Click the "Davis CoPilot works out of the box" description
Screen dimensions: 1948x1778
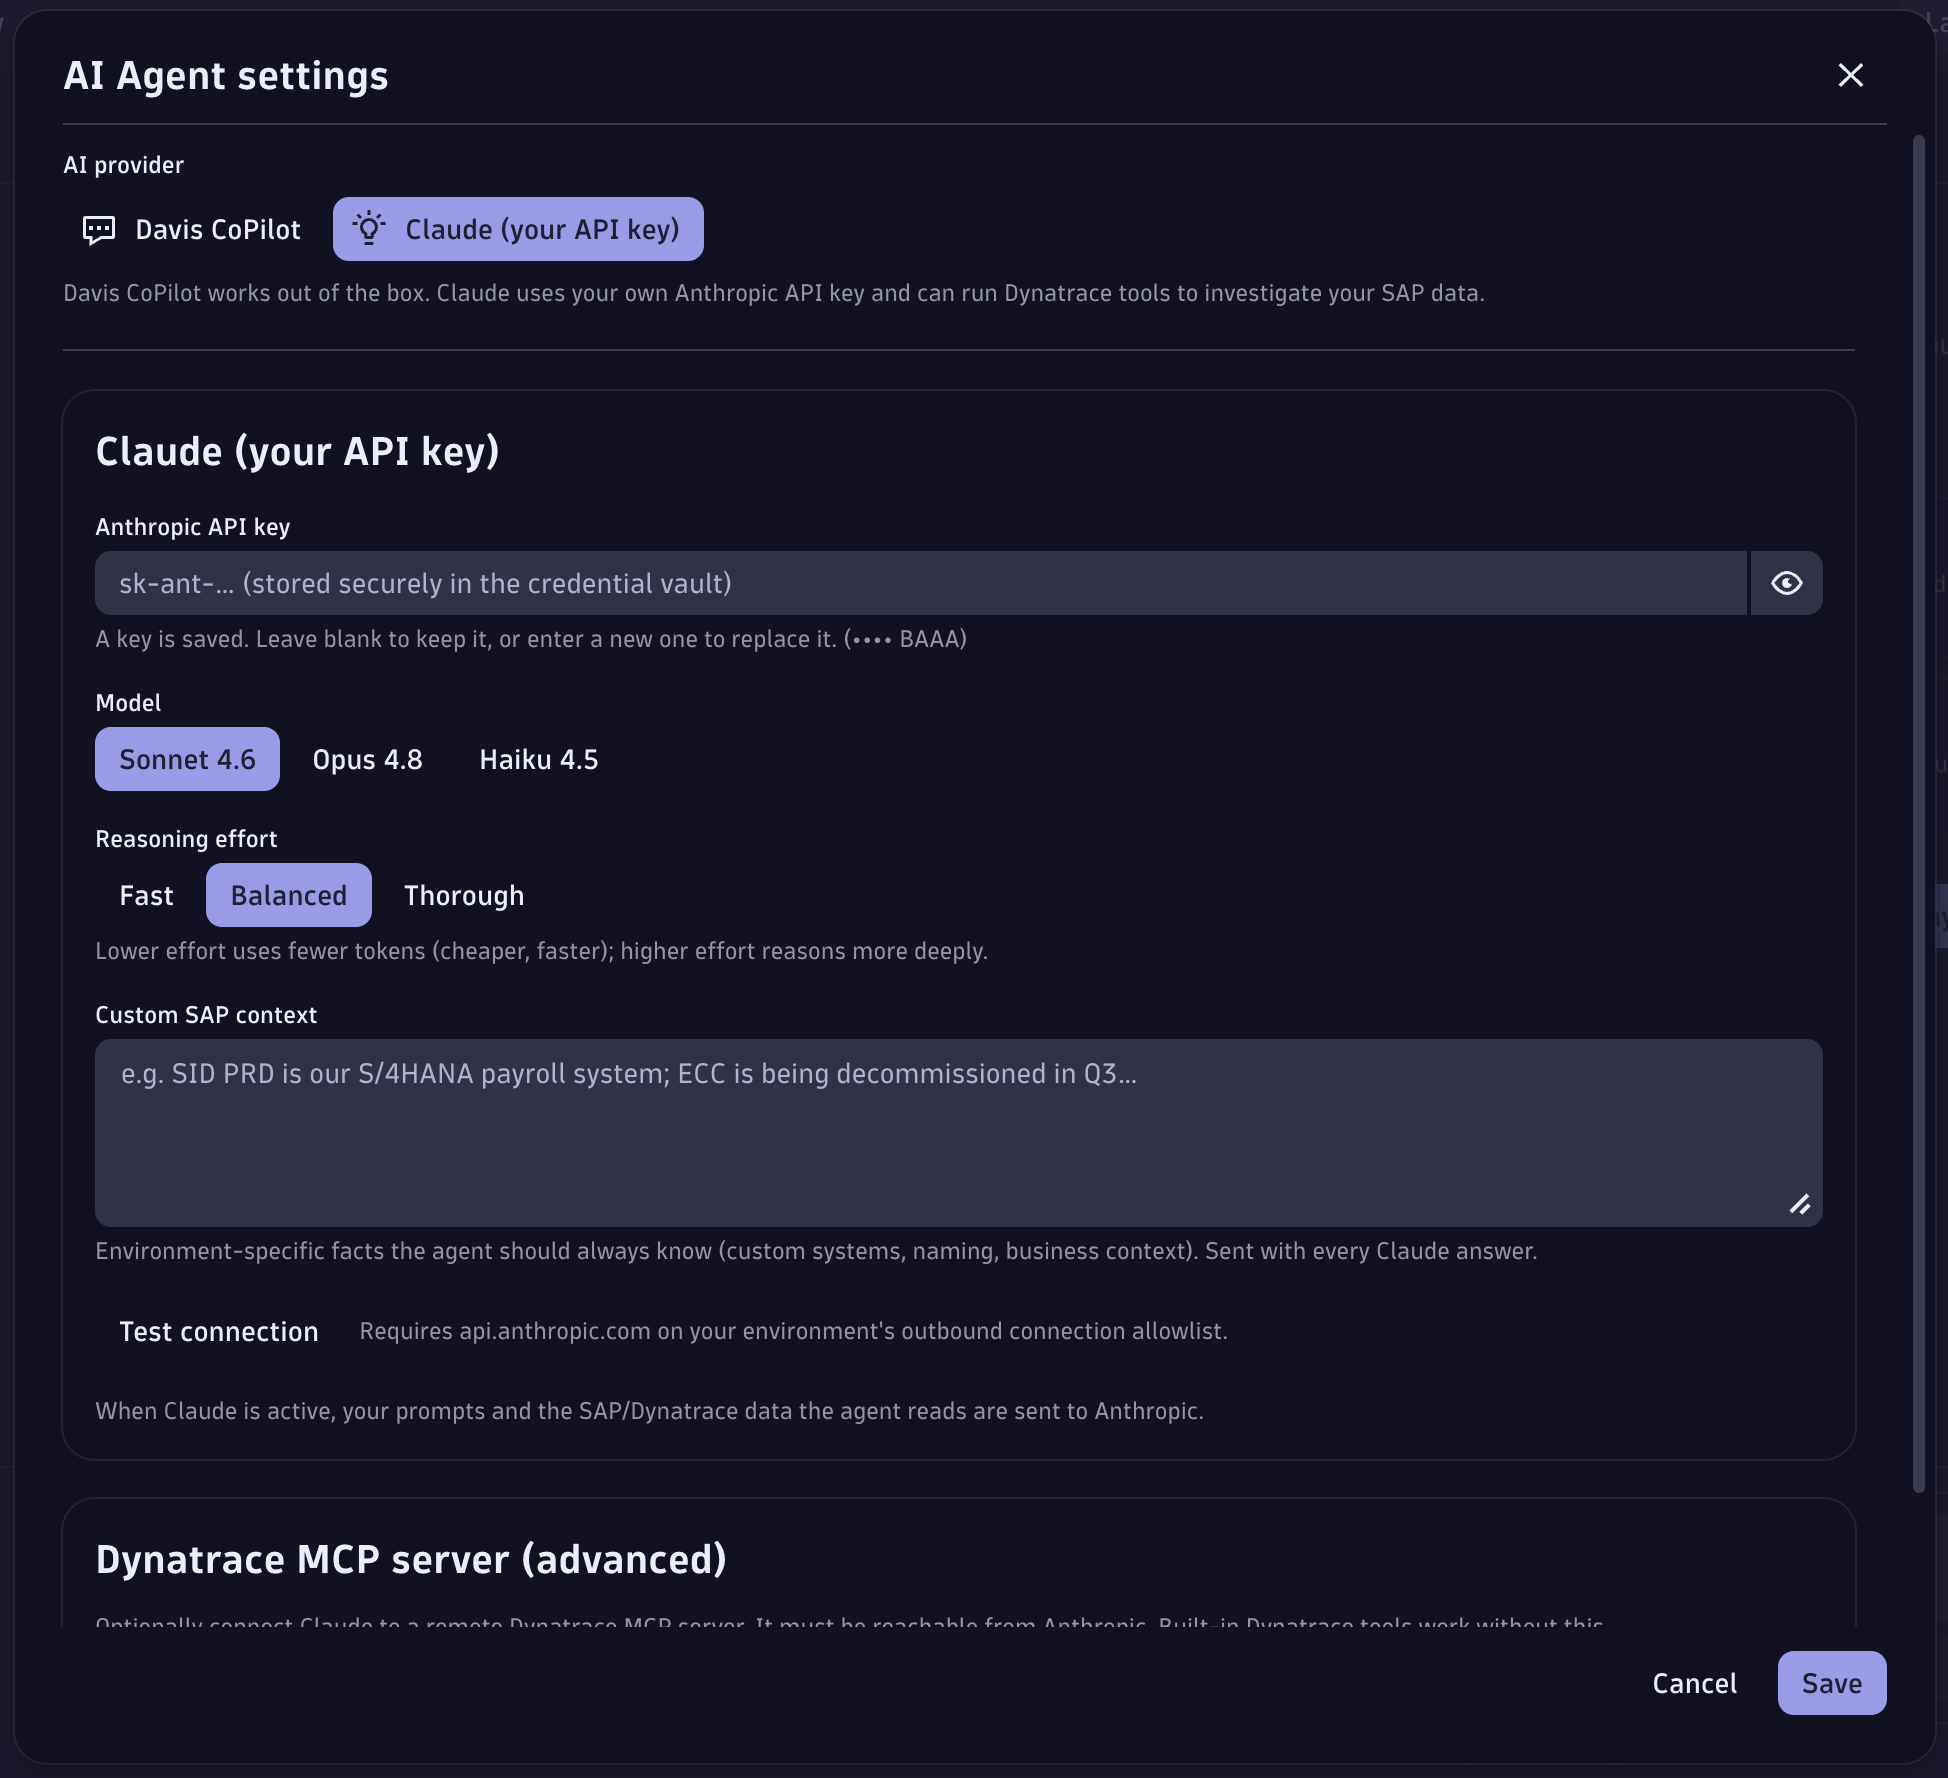773,293
